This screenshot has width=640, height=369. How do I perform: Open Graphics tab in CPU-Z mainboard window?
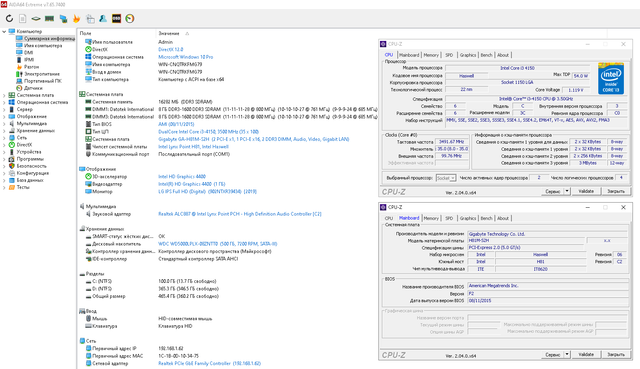tap(468, 218)
